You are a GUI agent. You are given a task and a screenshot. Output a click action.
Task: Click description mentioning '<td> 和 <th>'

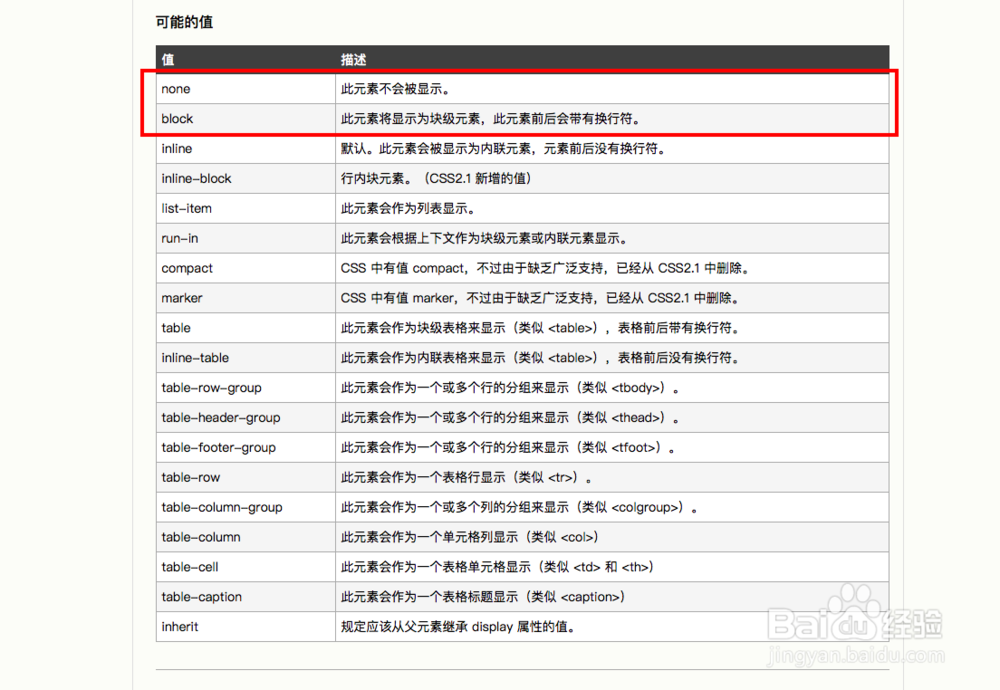pyautogui.click(x=497, y=568)
